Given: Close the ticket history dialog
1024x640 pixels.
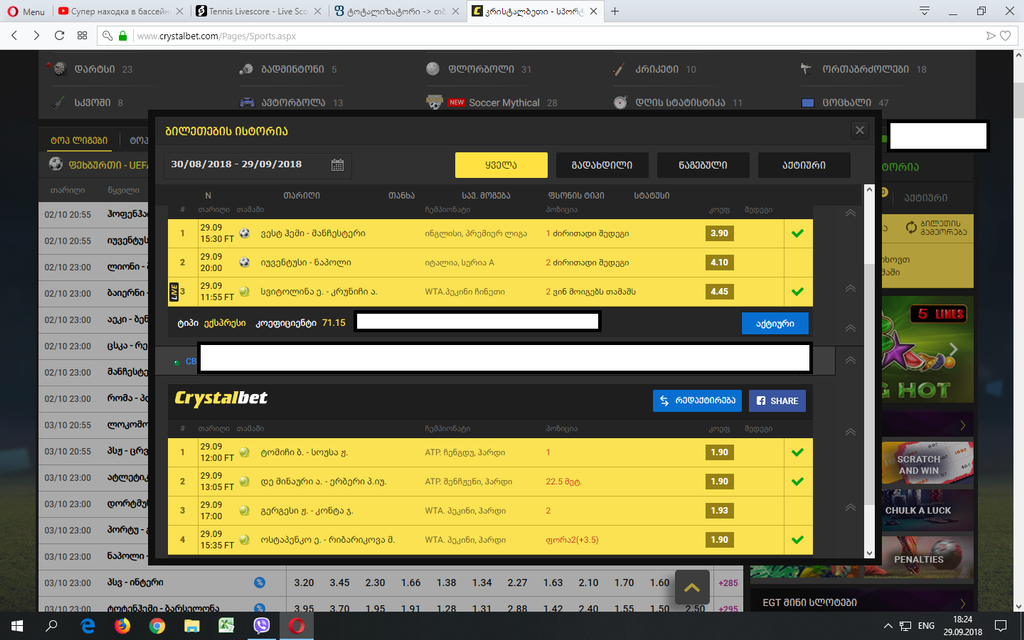Looking at the screenshot, I should [859, 131].
